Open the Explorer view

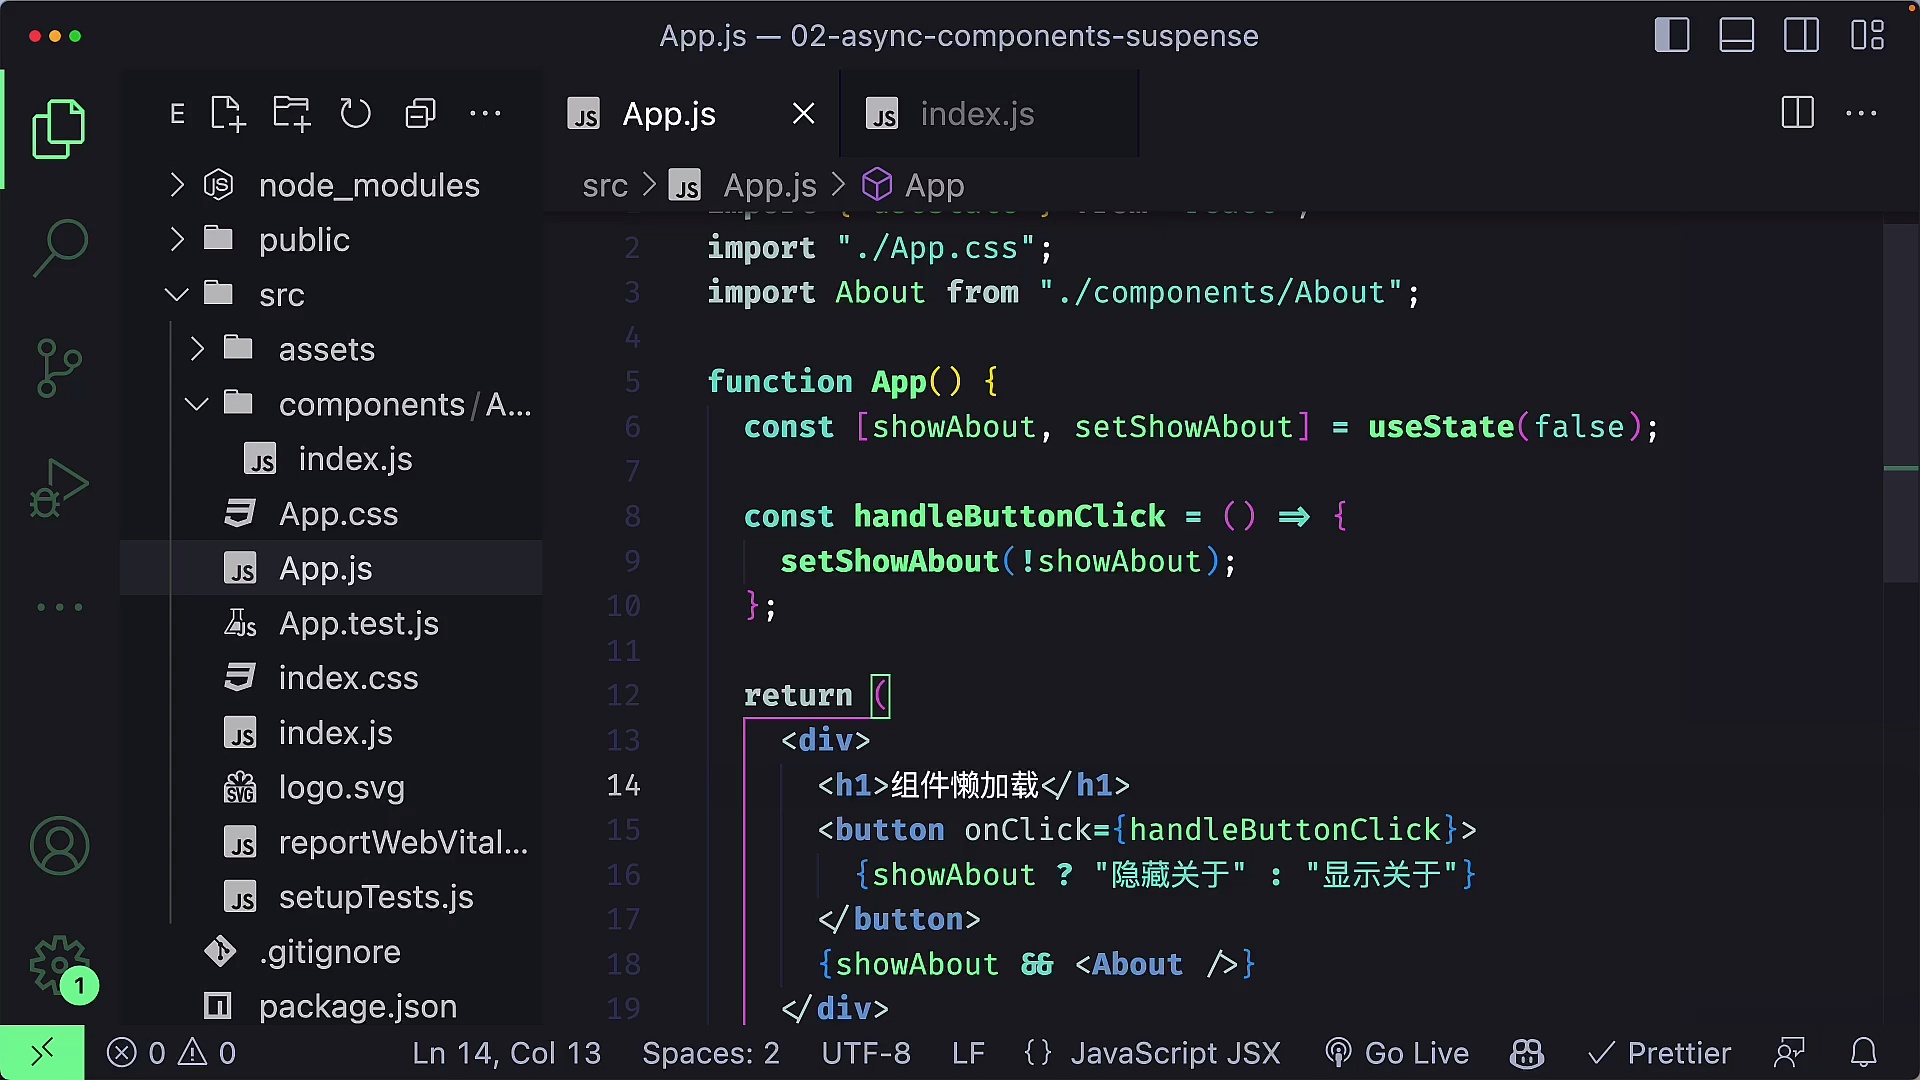58,127
